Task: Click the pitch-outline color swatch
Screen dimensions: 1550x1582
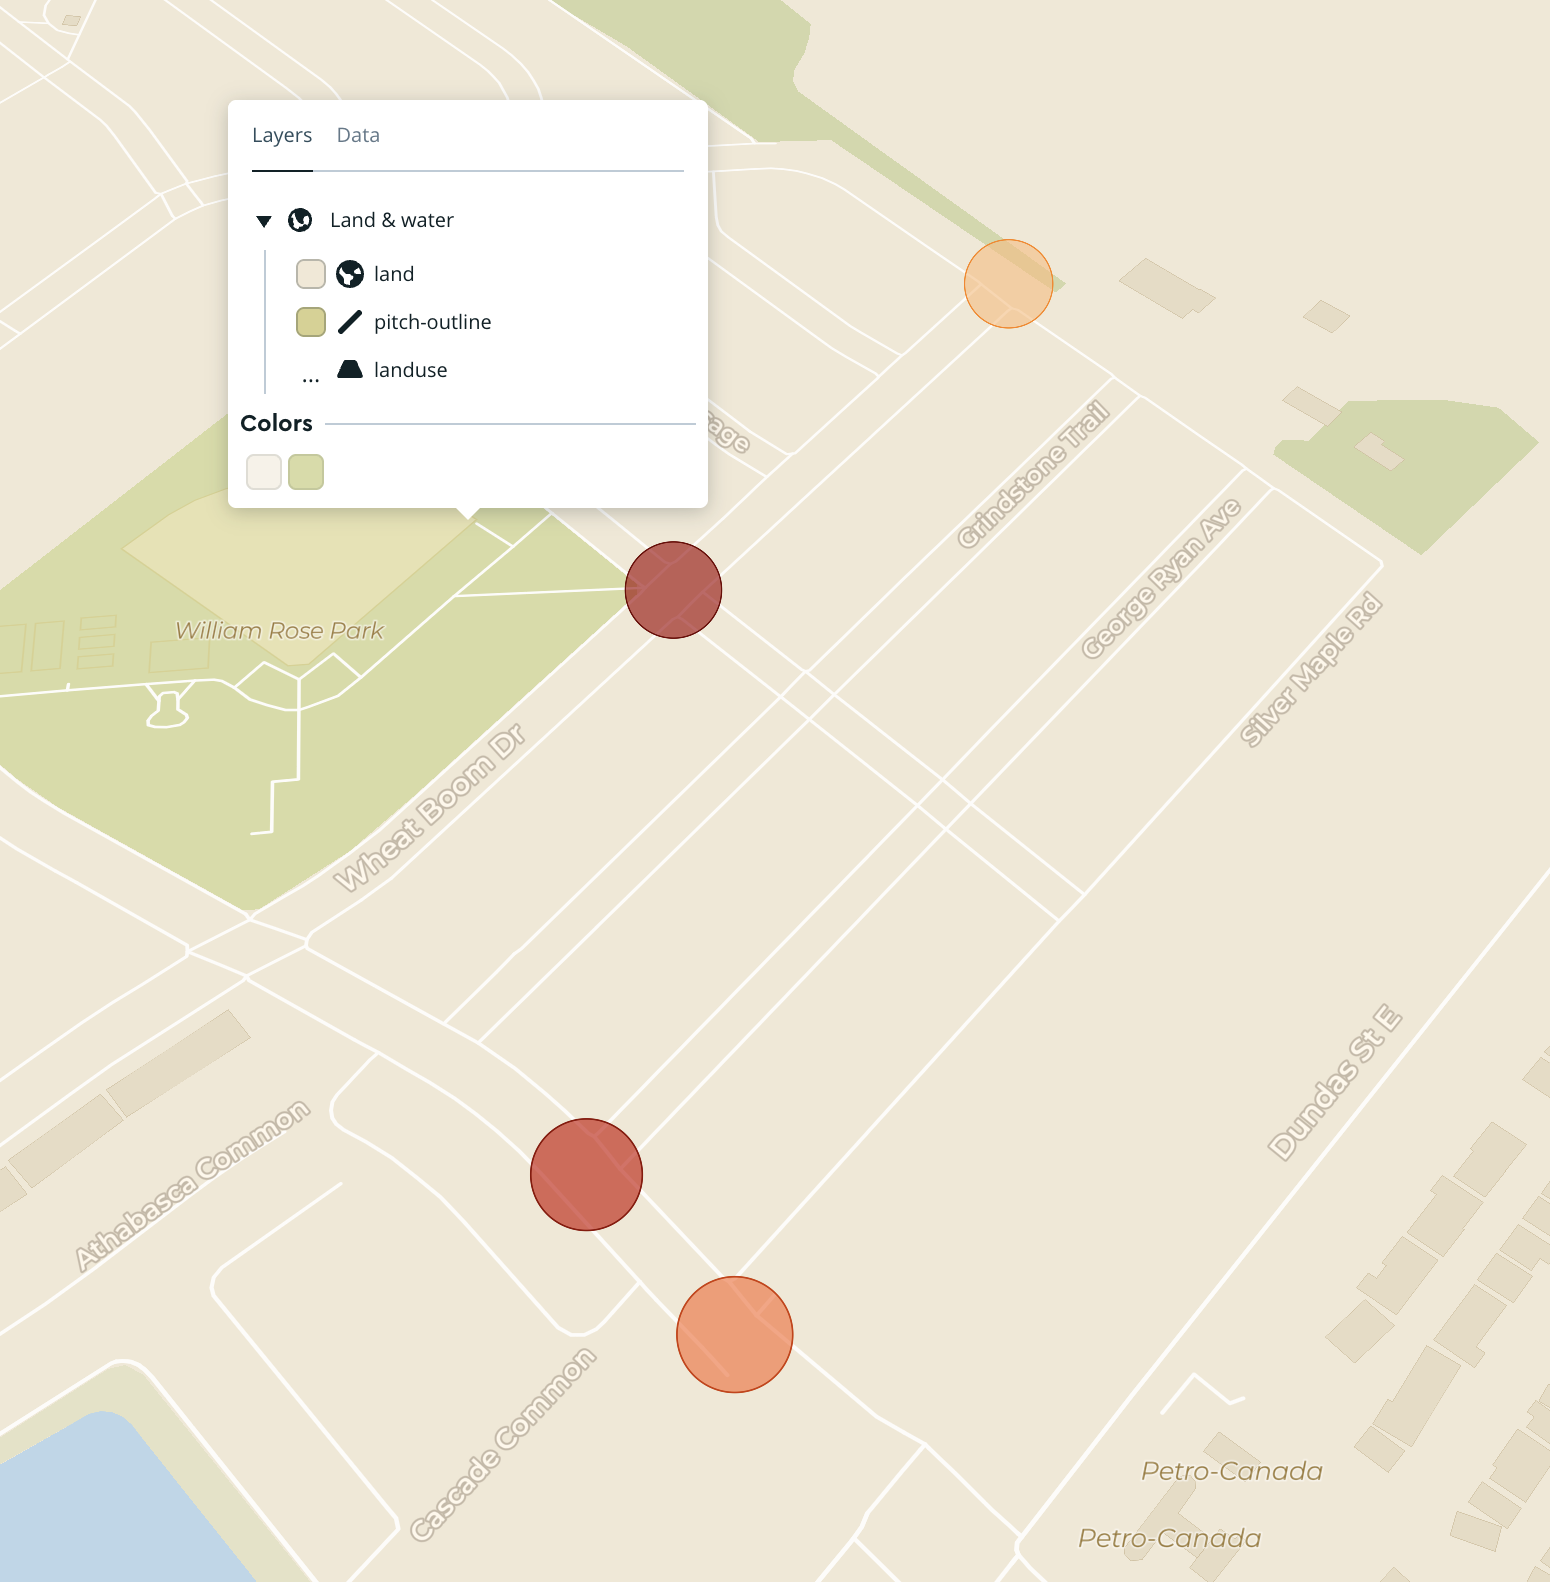Action: tap(311, 322)
